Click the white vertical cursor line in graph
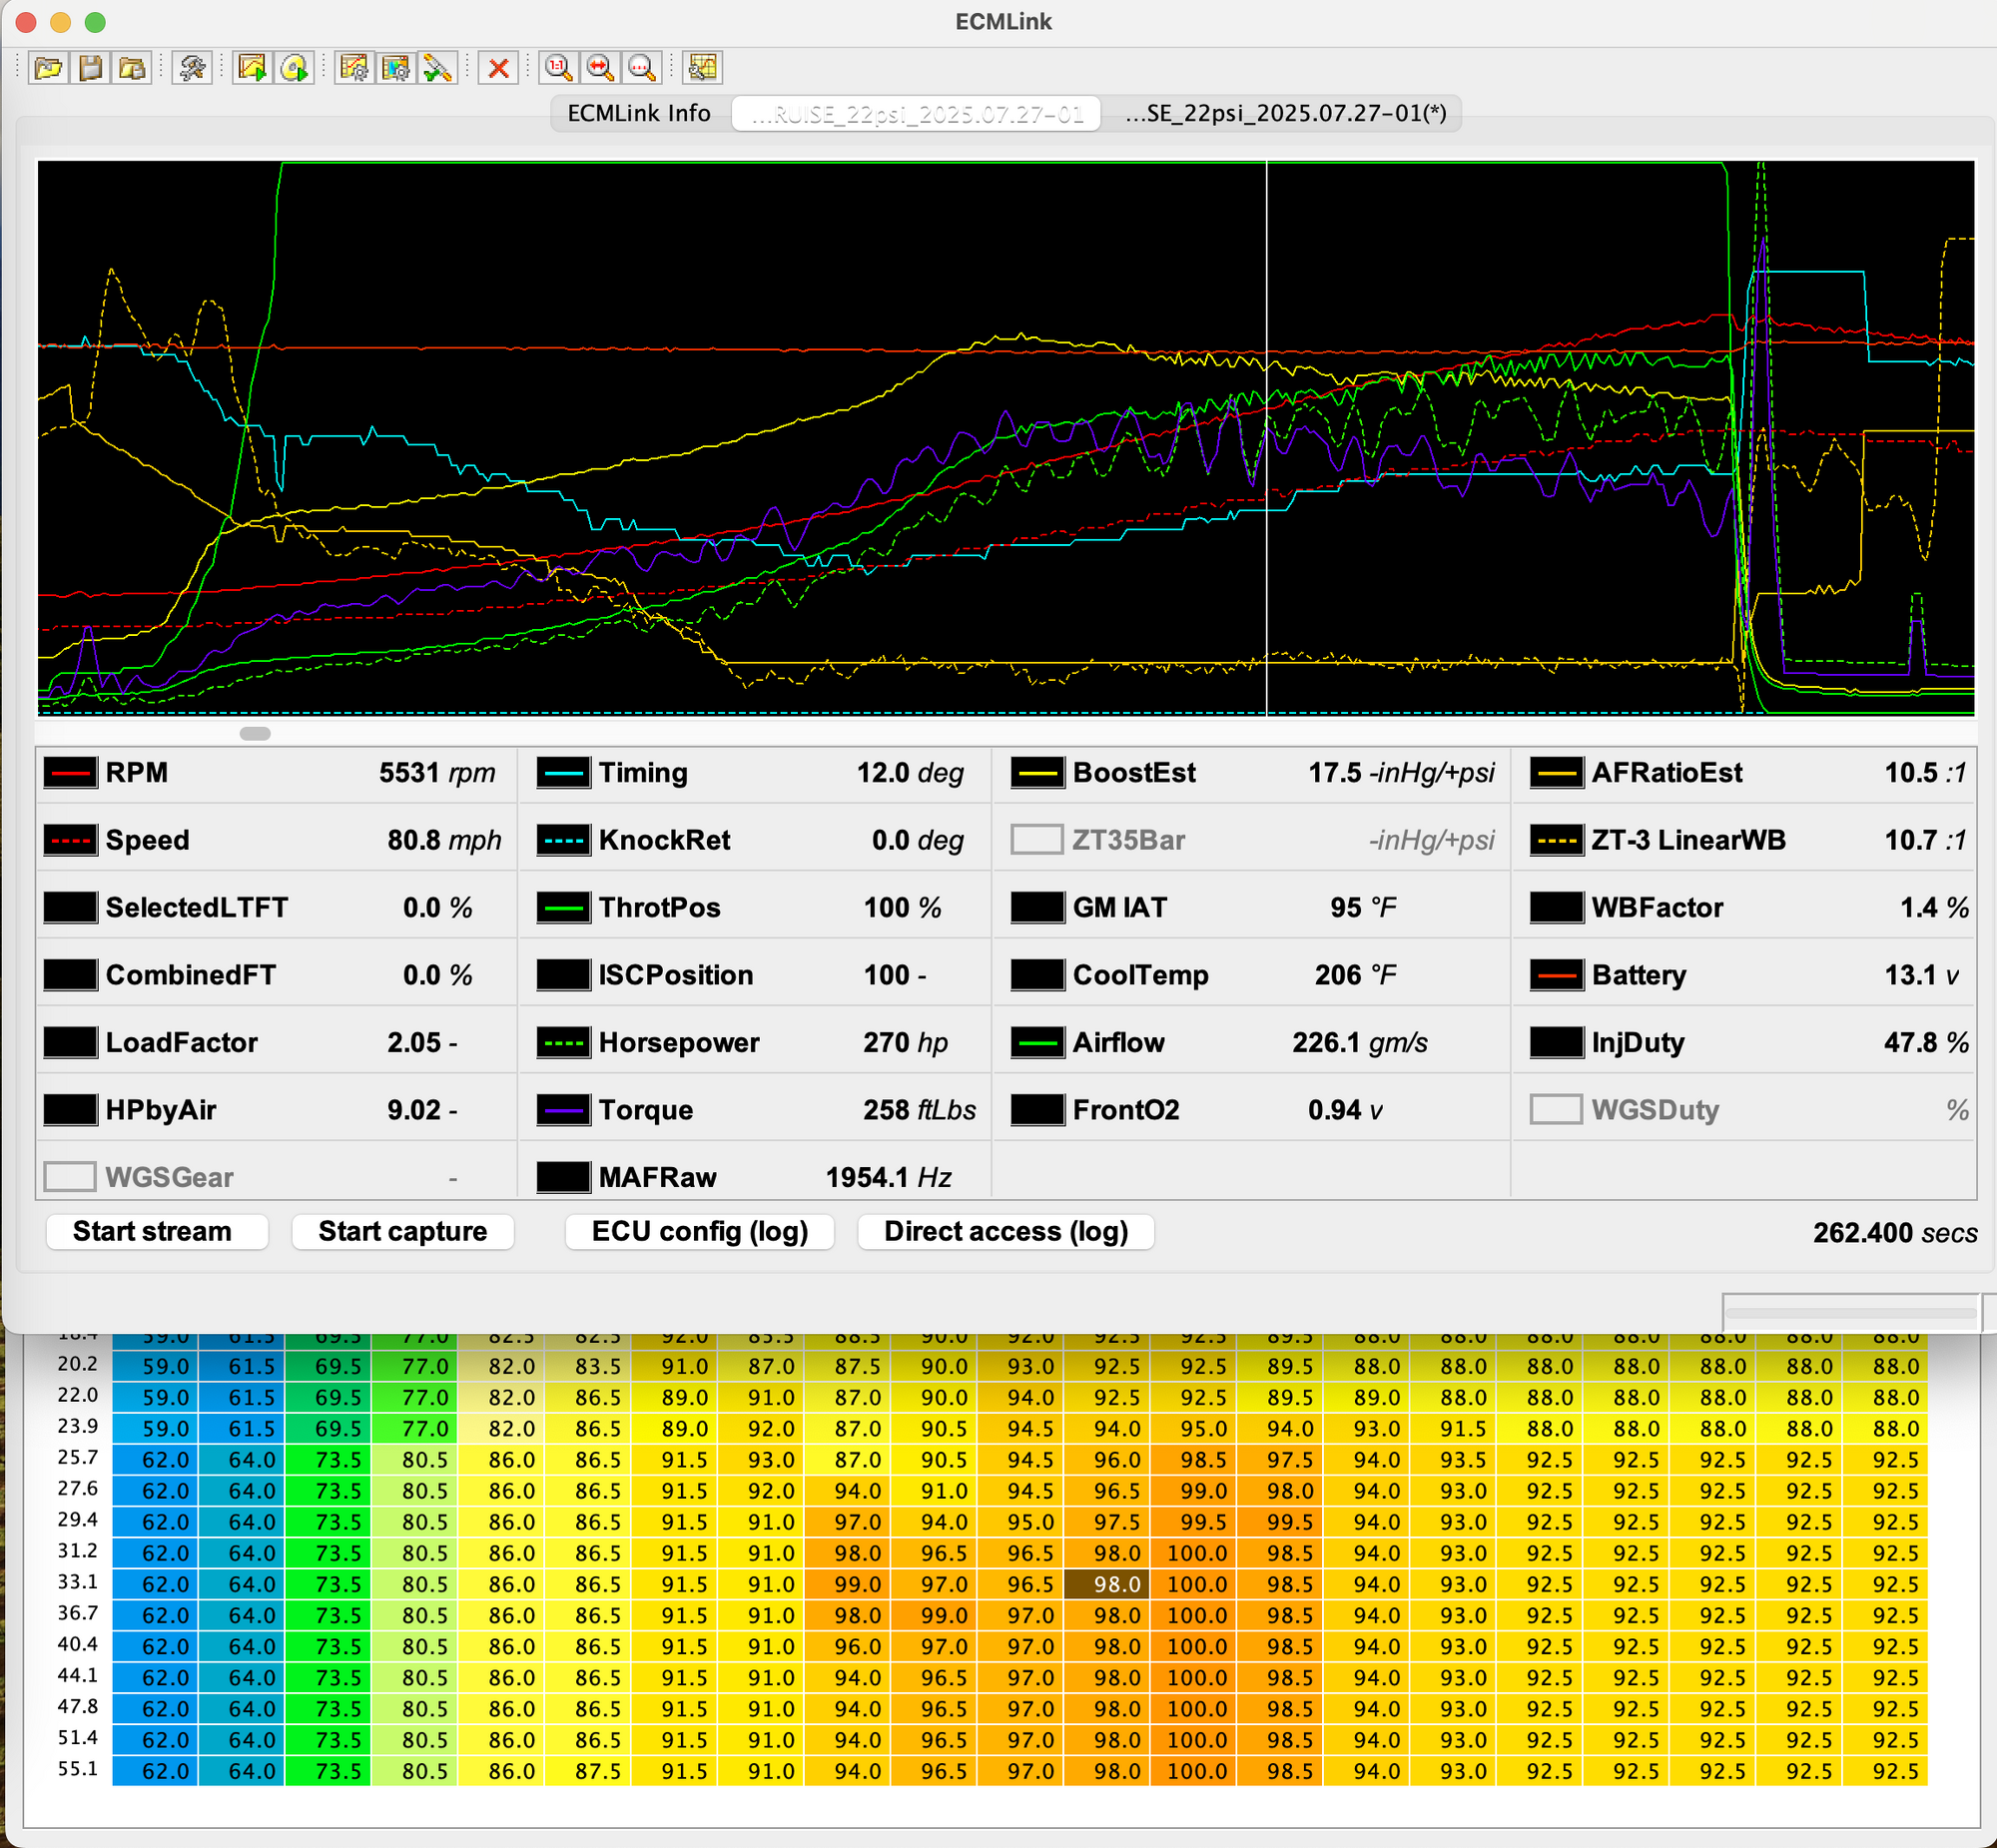 point(1266,438)
